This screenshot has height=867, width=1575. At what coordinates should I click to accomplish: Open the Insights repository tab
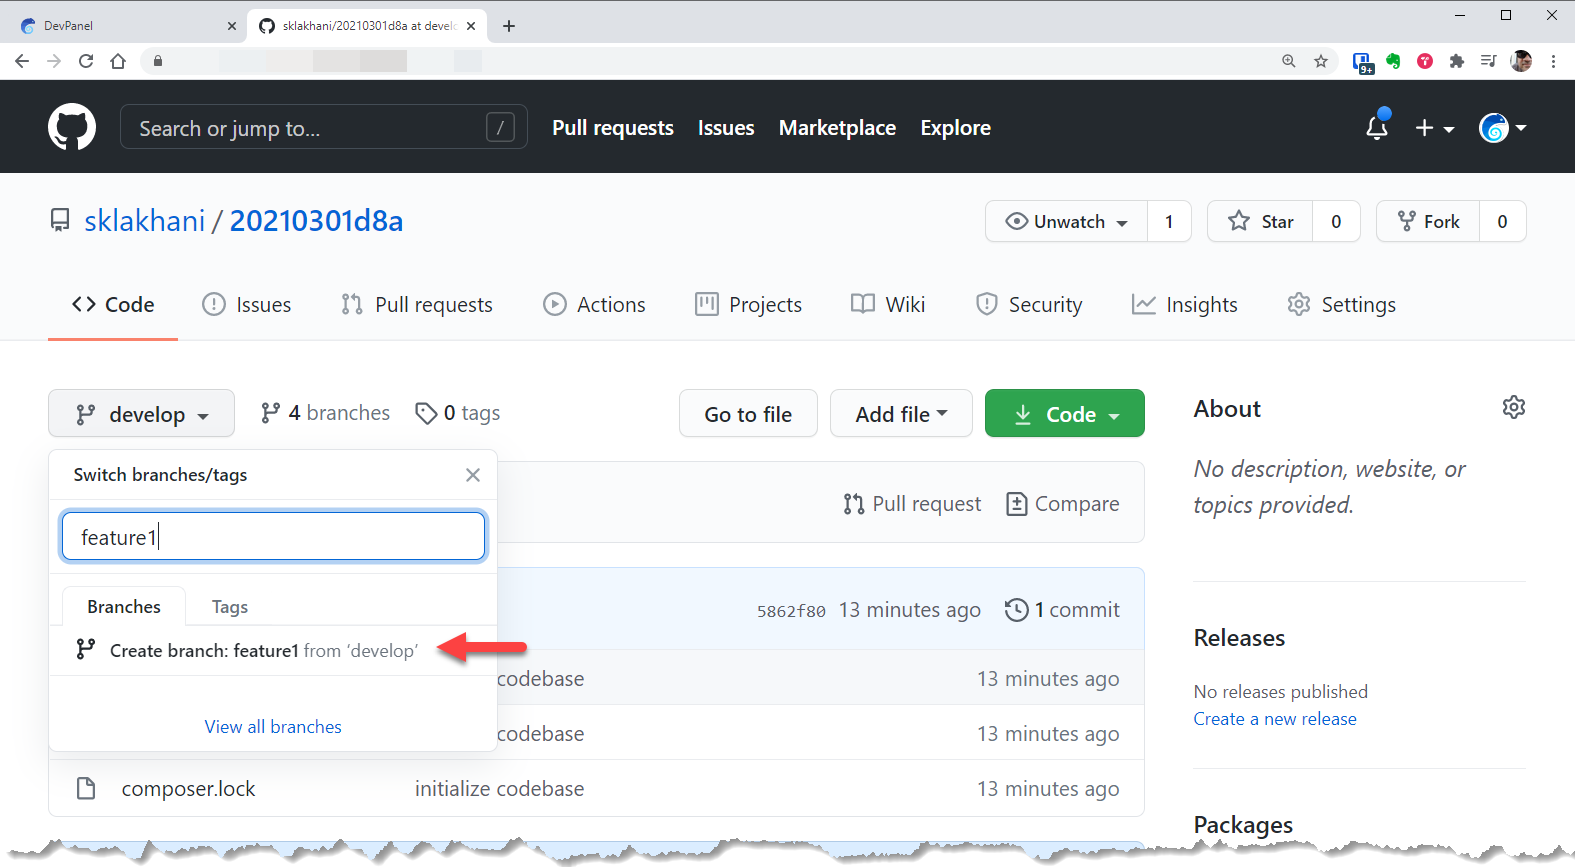1185,305
